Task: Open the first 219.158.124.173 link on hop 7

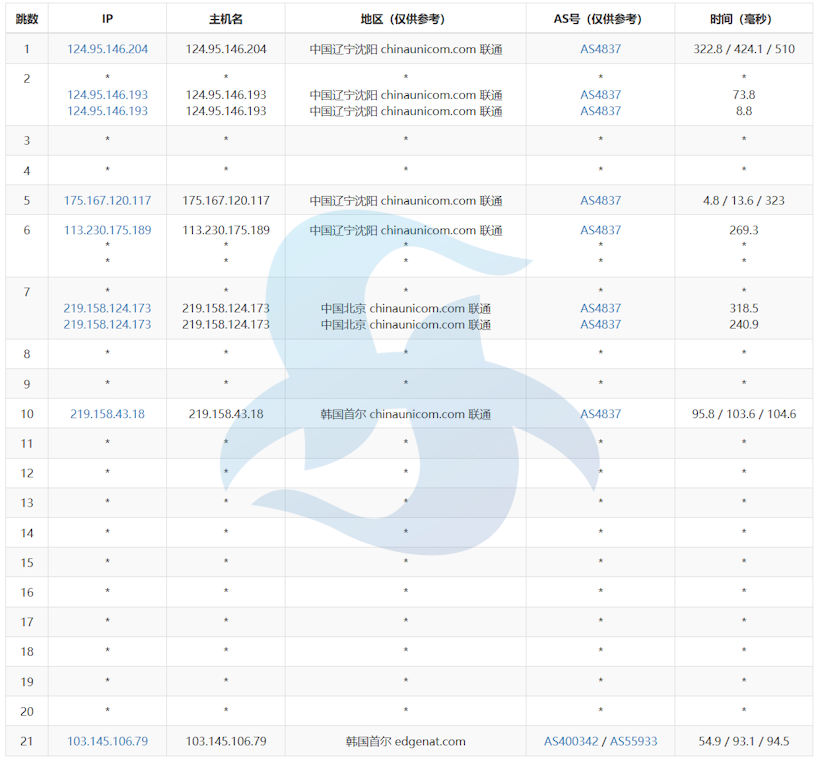Action: 107,308
